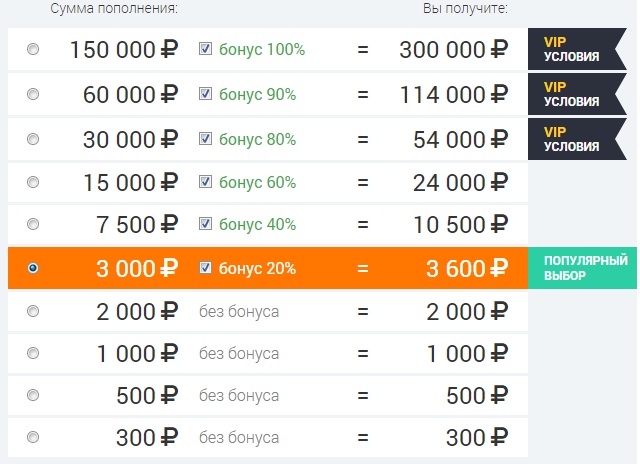Open VIP условия badge for 60 000 ₽
This screenshot has height=464, width=640.
coord(577,94)
